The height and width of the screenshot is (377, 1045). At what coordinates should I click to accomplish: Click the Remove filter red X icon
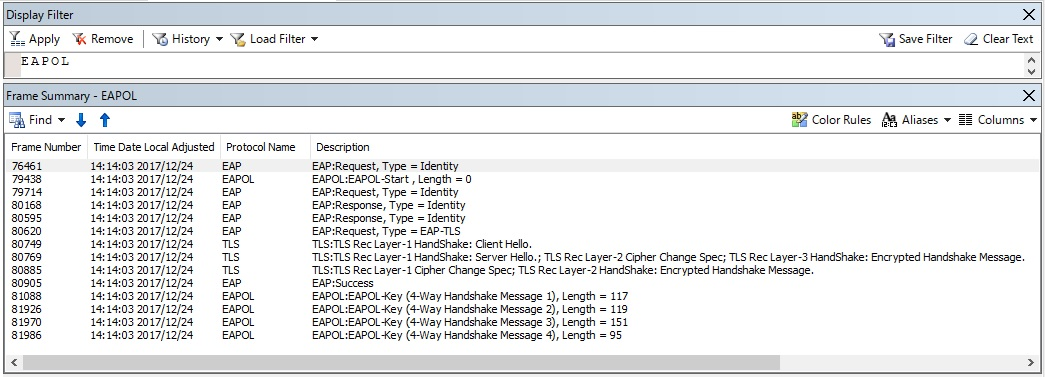80,39
